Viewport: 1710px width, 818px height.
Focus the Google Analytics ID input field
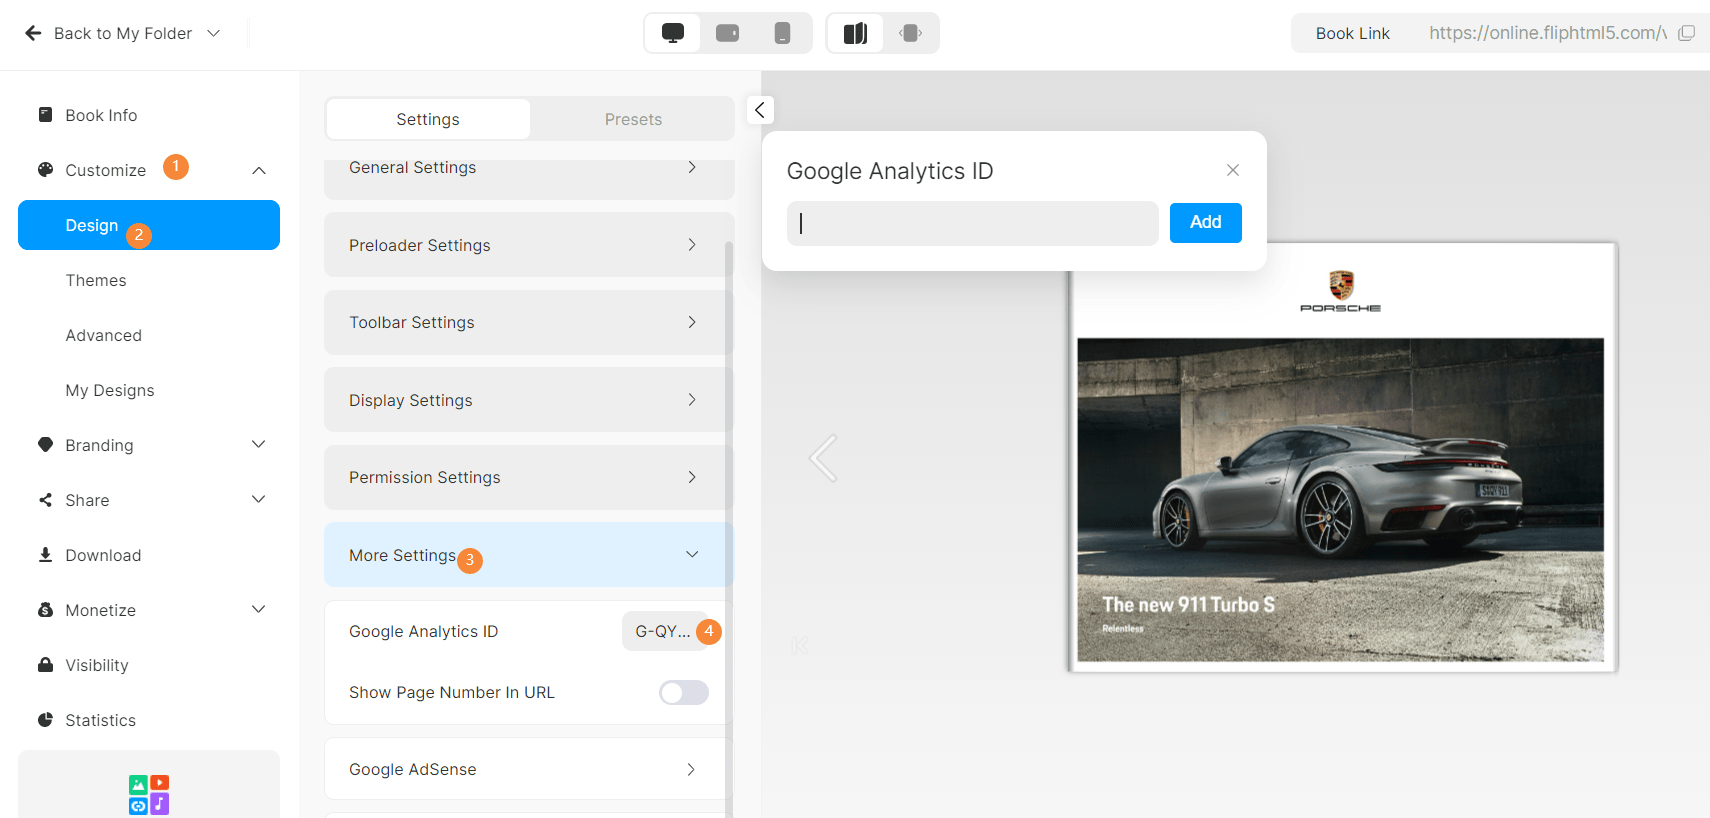point(973,223)
